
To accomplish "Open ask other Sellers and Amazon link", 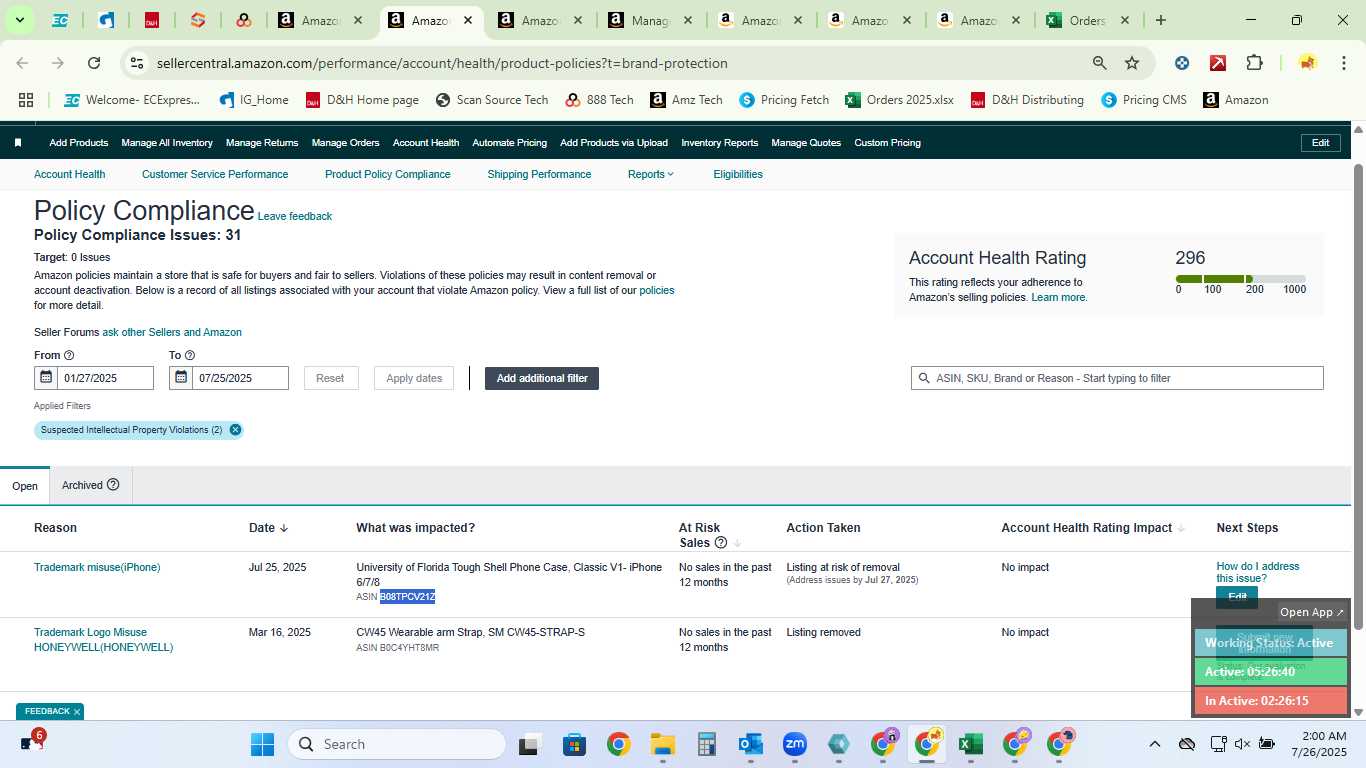I will (172, 332).
